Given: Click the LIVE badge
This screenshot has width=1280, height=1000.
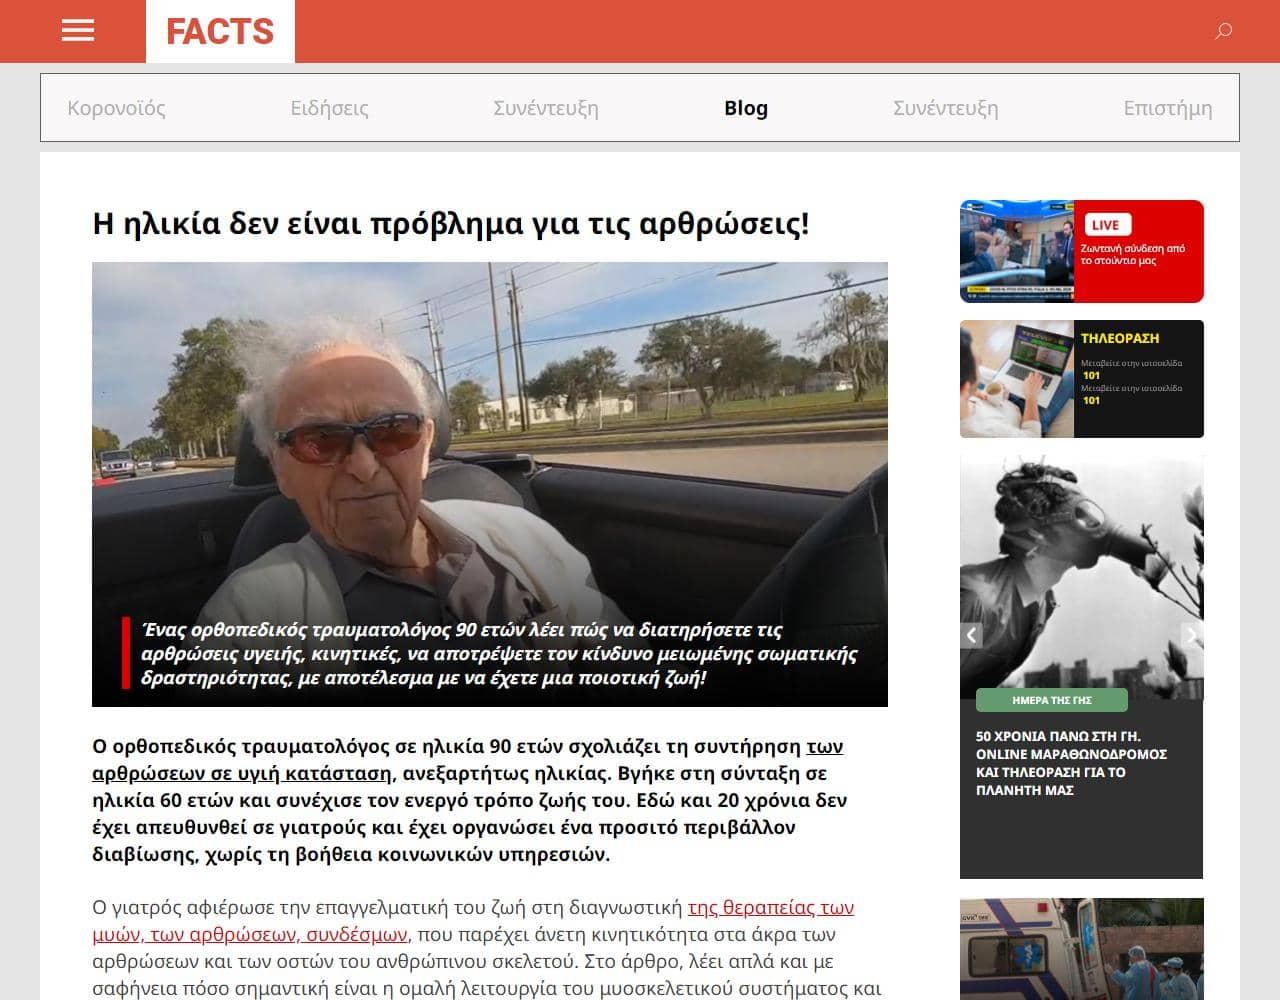Looking at the screenshot, I should point(1105,225).
